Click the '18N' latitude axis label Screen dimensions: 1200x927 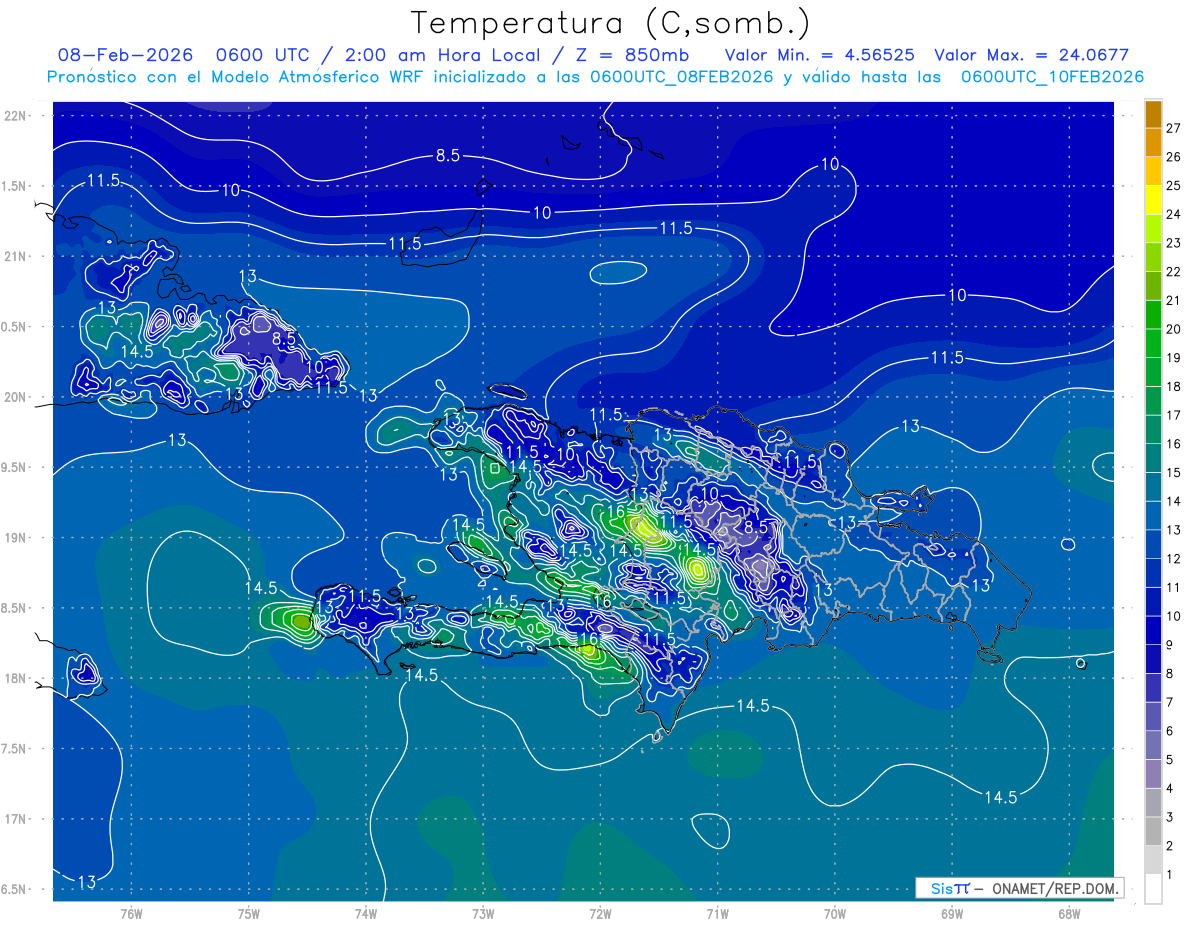point(15,678)
